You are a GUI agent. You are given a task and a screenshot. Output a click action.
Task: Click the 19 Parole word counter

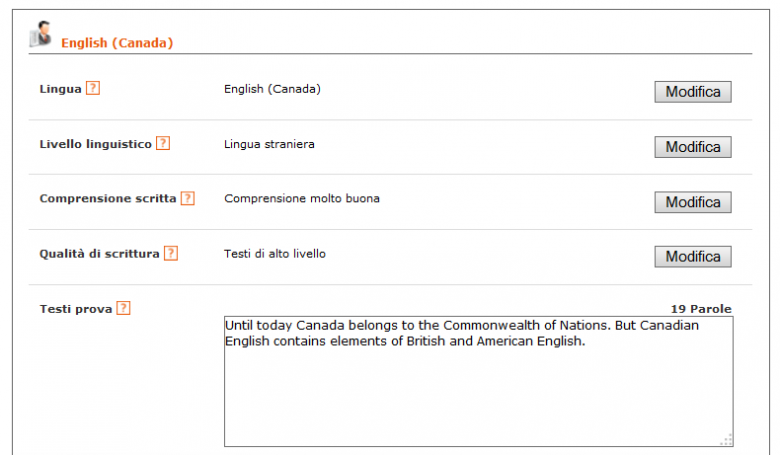(x=701, y=309)
